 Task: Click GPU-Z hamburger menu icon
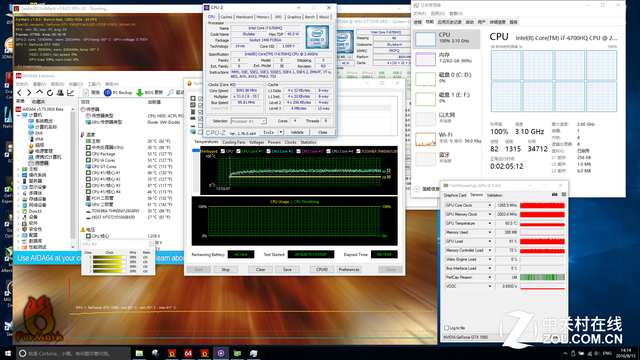pos(564,195)
